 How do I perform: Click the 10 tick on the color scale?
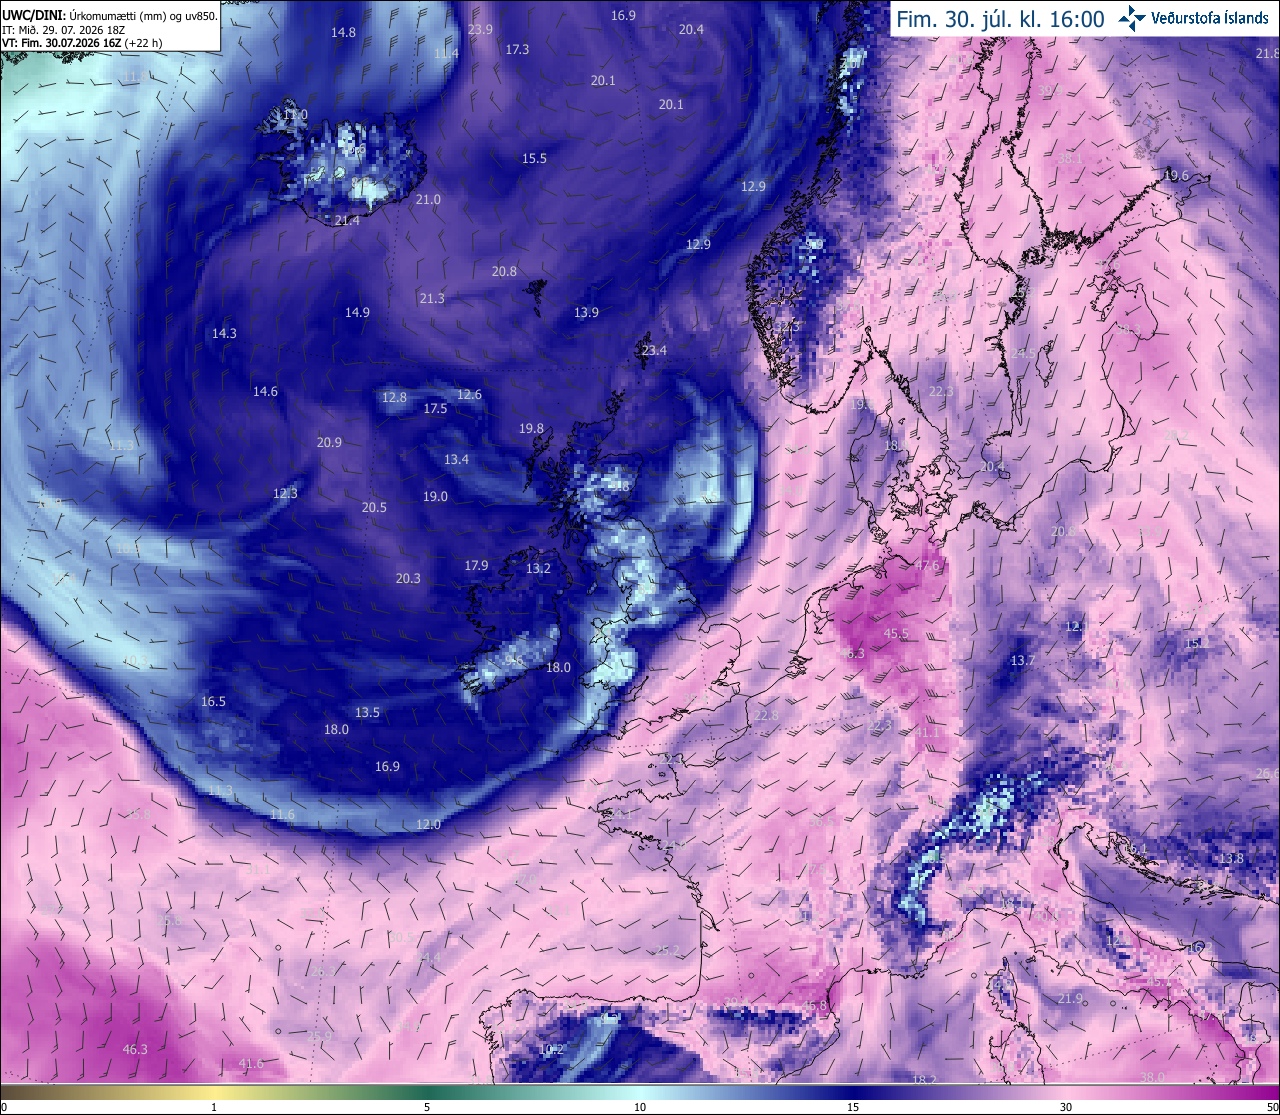pyautogui.click(x=640, y=1107)
